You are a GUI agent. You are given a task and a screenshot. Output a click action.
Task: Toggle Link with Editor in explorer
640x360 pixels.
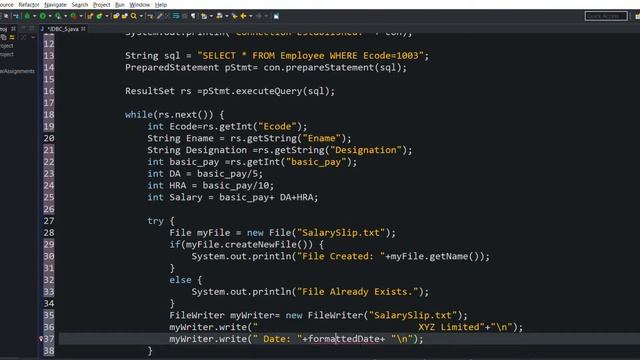(x=12, y=38)
